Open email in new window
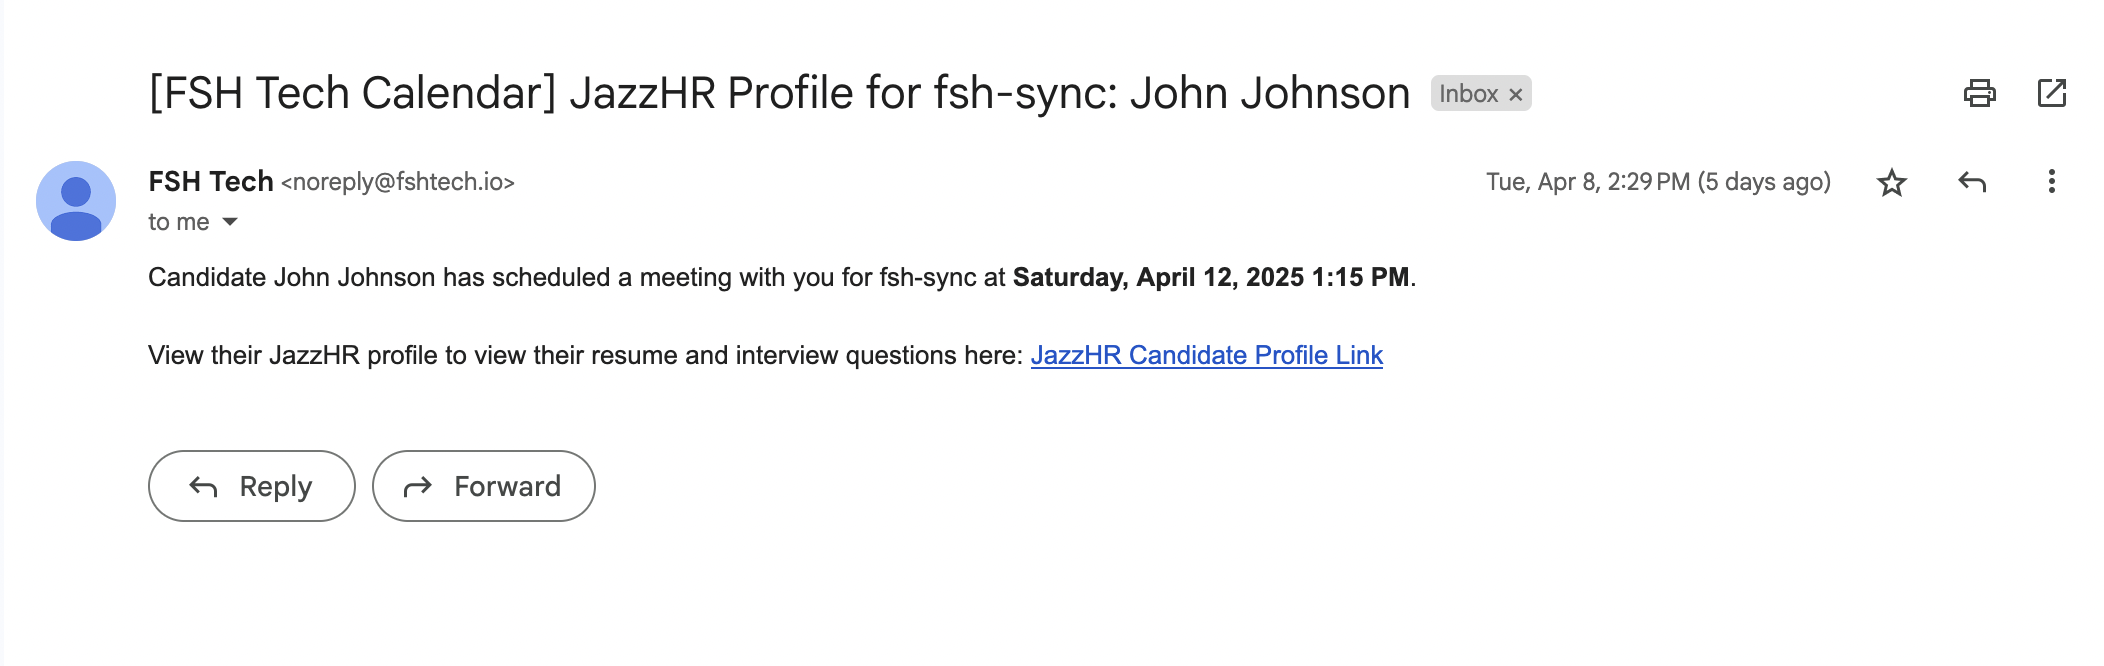The image size is (2104, 666). 2052,92
